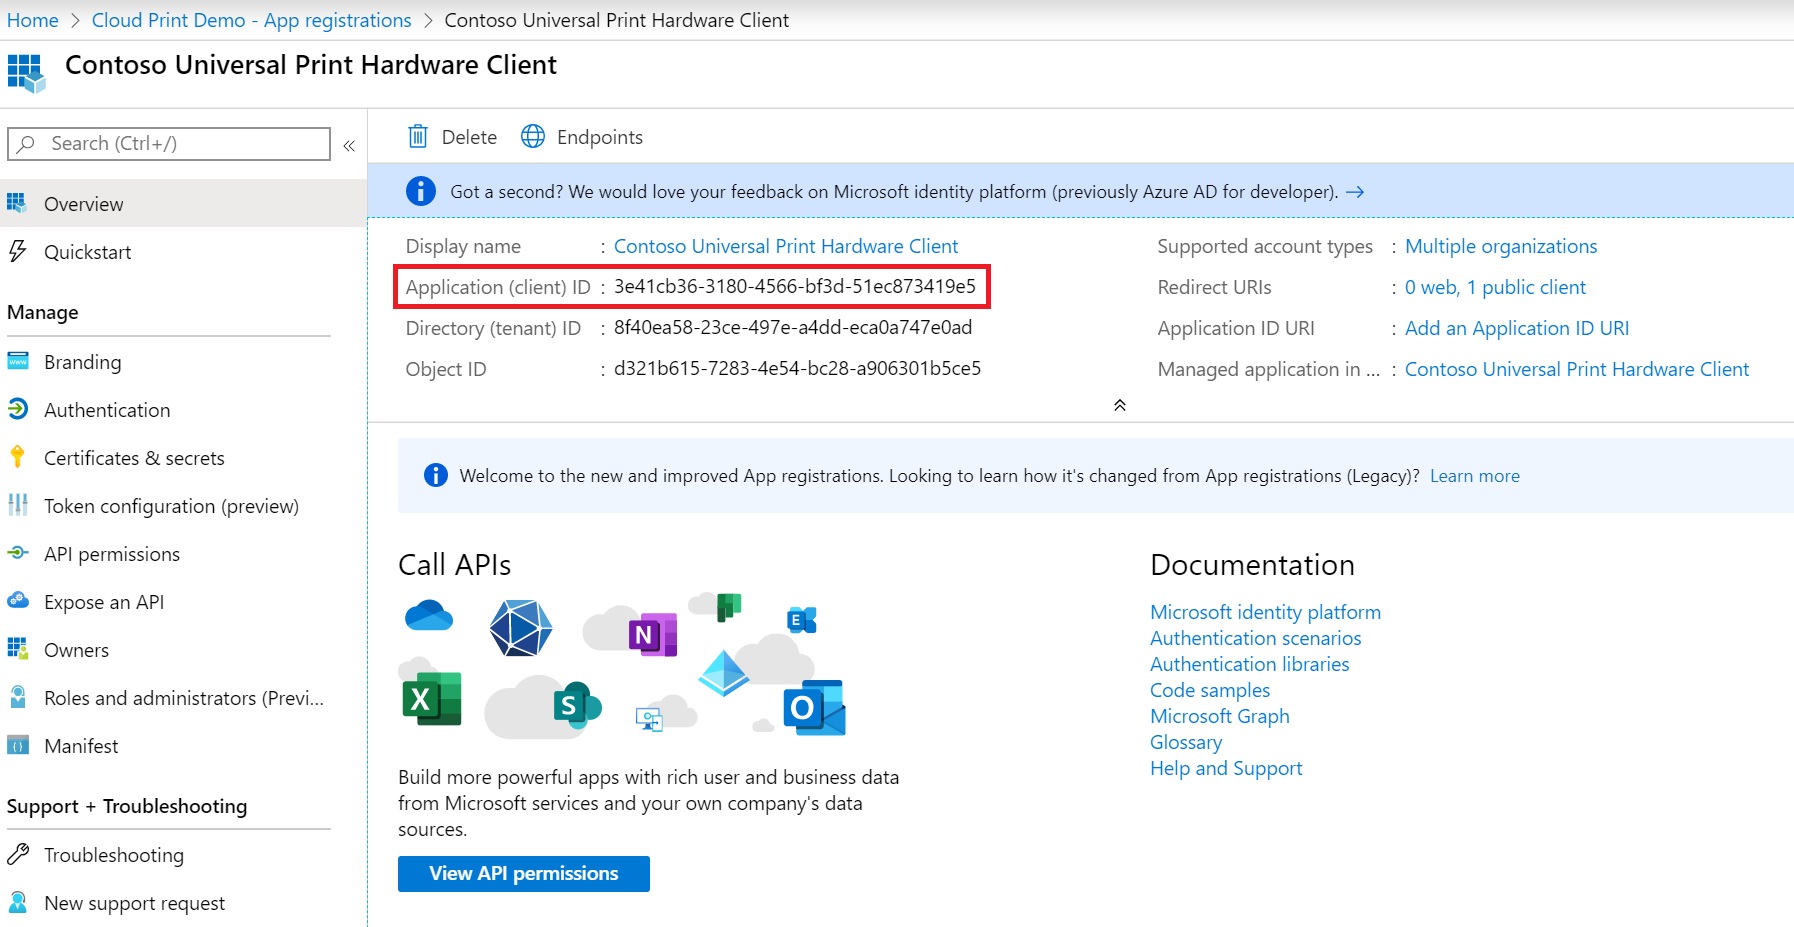Viewport: 1794px width, 927px height.
Task: Click the Roles and administrators person icon
Action: coord(18,697)
